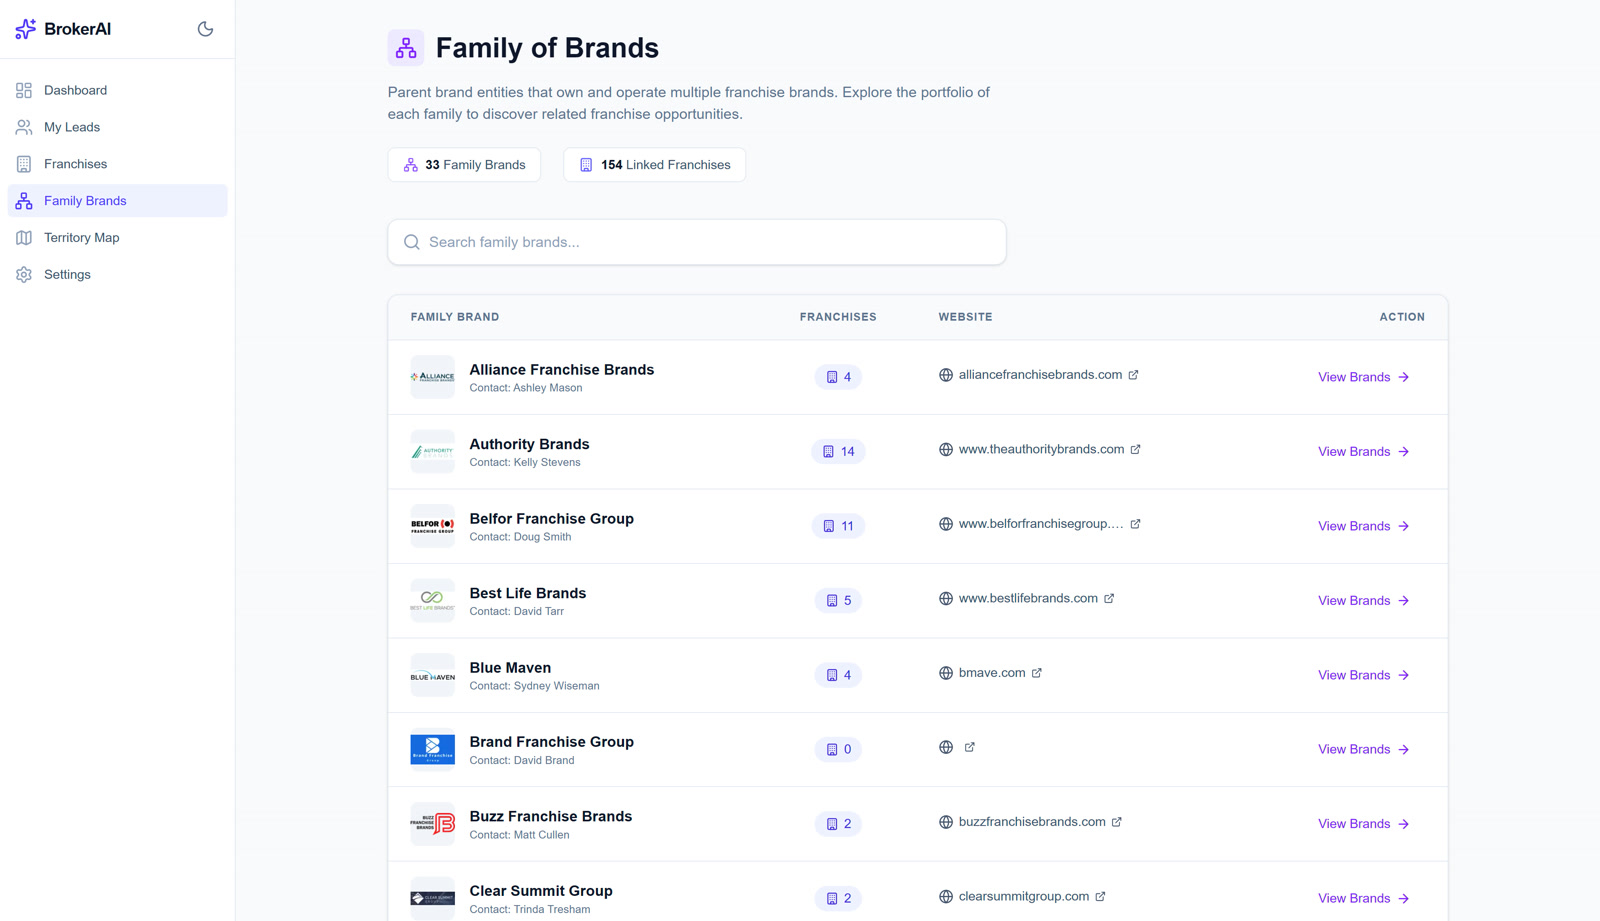Click Blue Maven franchises count badge
This screenshot has width=1600, height=921.
[x=838, y=675]
